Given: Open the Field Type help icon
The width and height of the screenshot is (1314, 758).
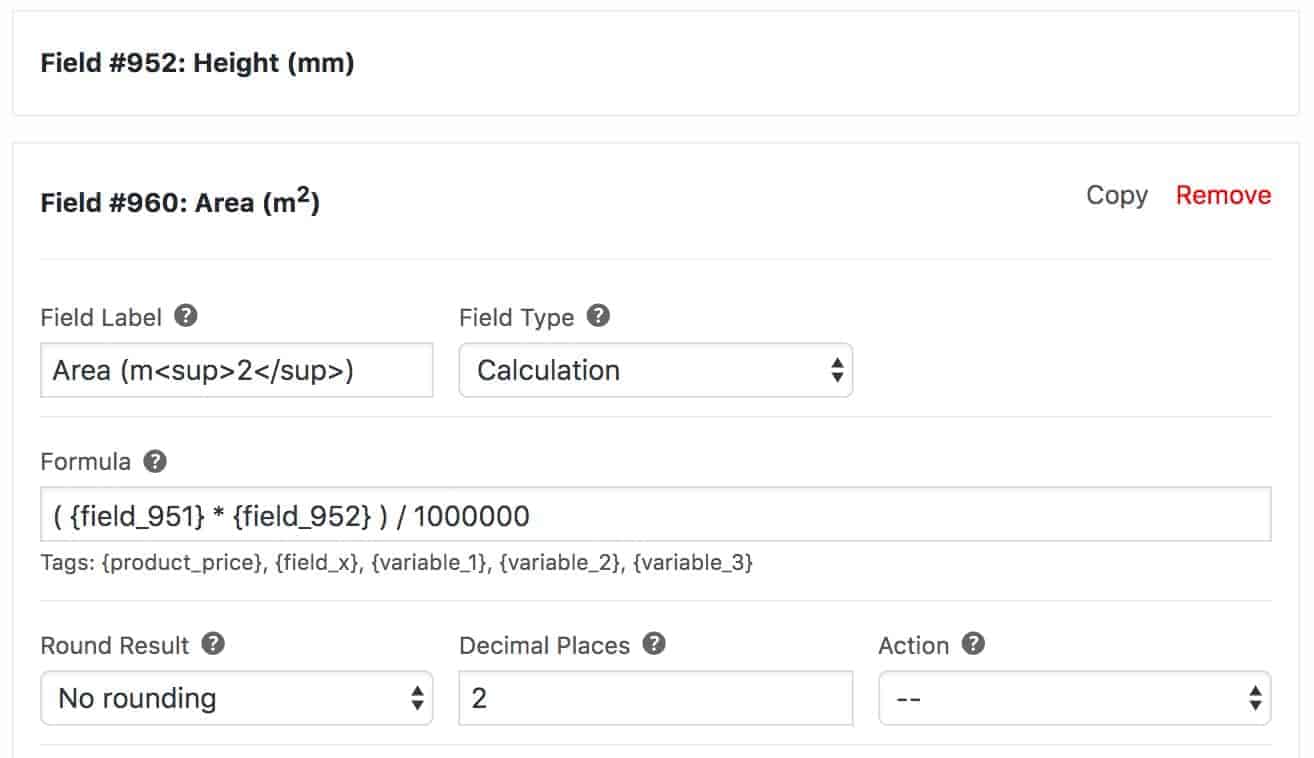Looking at the screenshot, I should pyautogui.click(x=598, y=317).
